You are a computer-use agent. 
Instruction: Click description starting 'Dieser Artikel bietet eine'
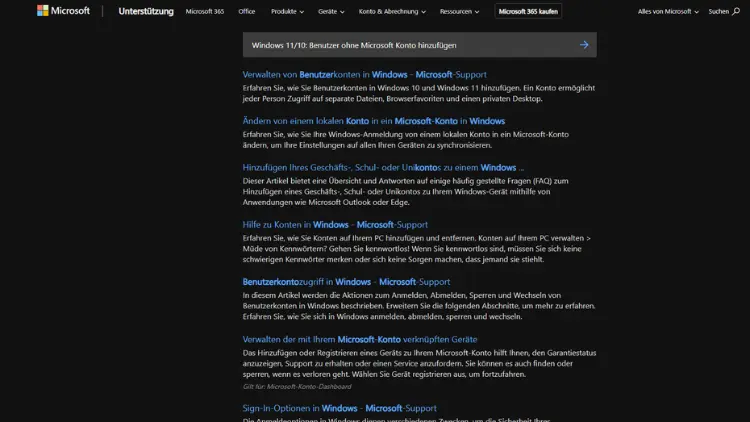tap(406, 191)
